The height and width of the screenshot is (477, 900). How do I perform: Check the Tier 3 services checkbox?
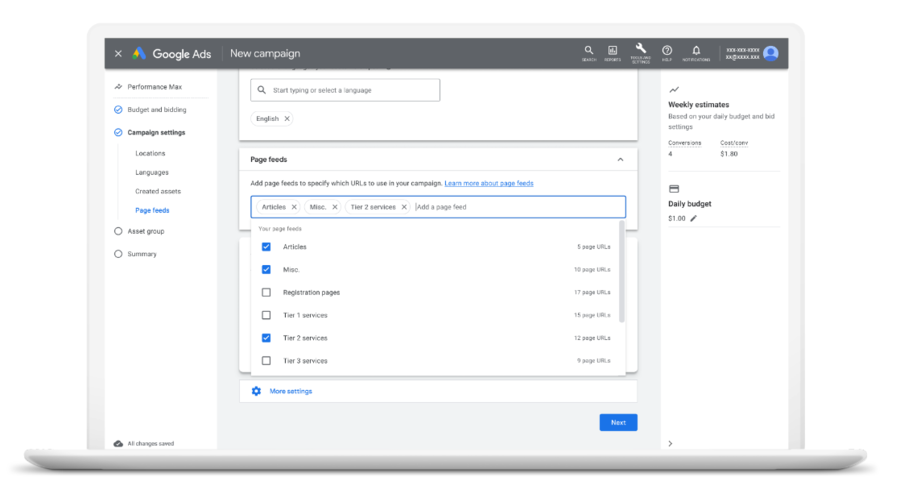pyautogui.click(x=266, y=361)
